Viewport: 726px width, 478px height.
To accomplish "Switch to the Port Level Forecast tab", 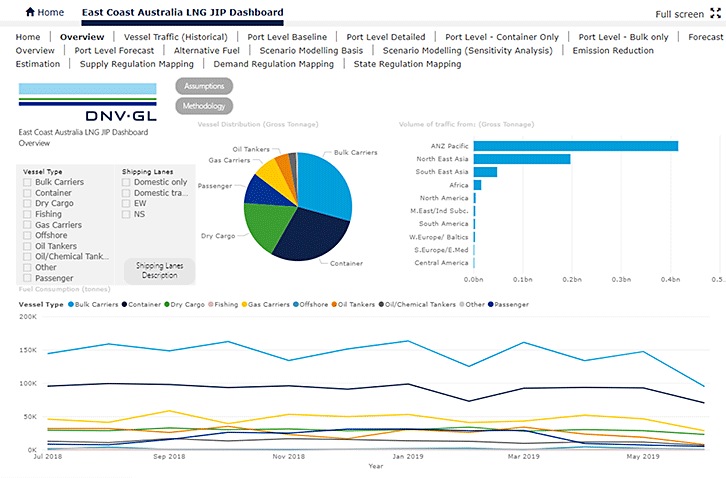I will point(114,50).
